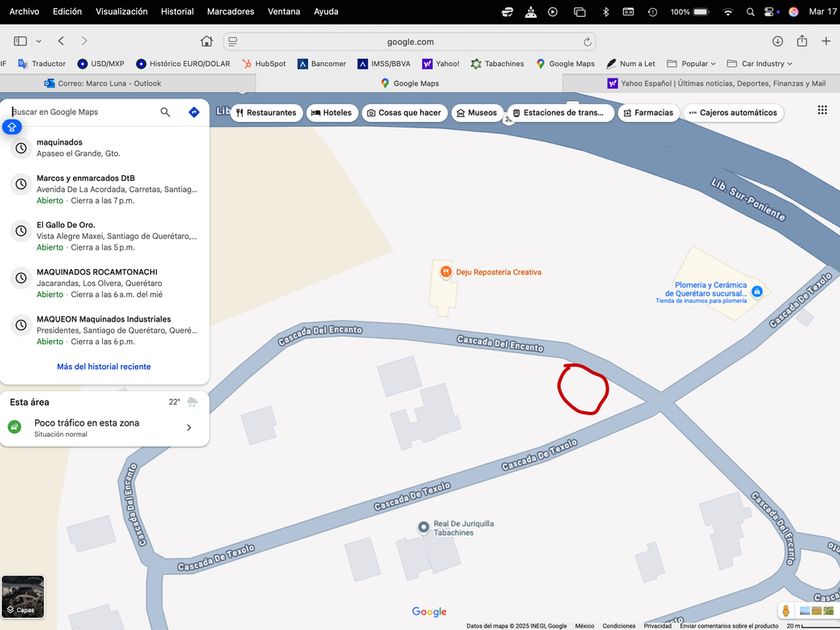Reload the page with the refresh icon

[x=587, y=42]
